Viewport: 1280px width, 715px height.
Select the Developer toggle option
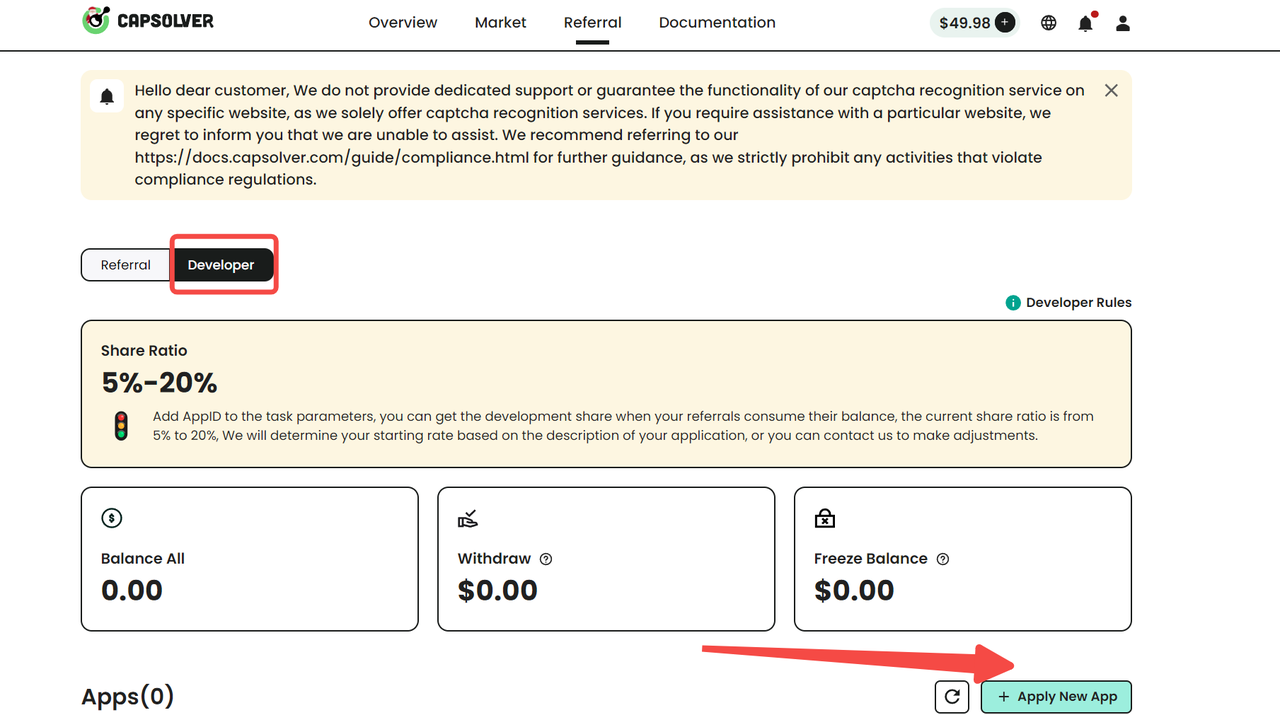pyautogui.click(x=221, y=265)
